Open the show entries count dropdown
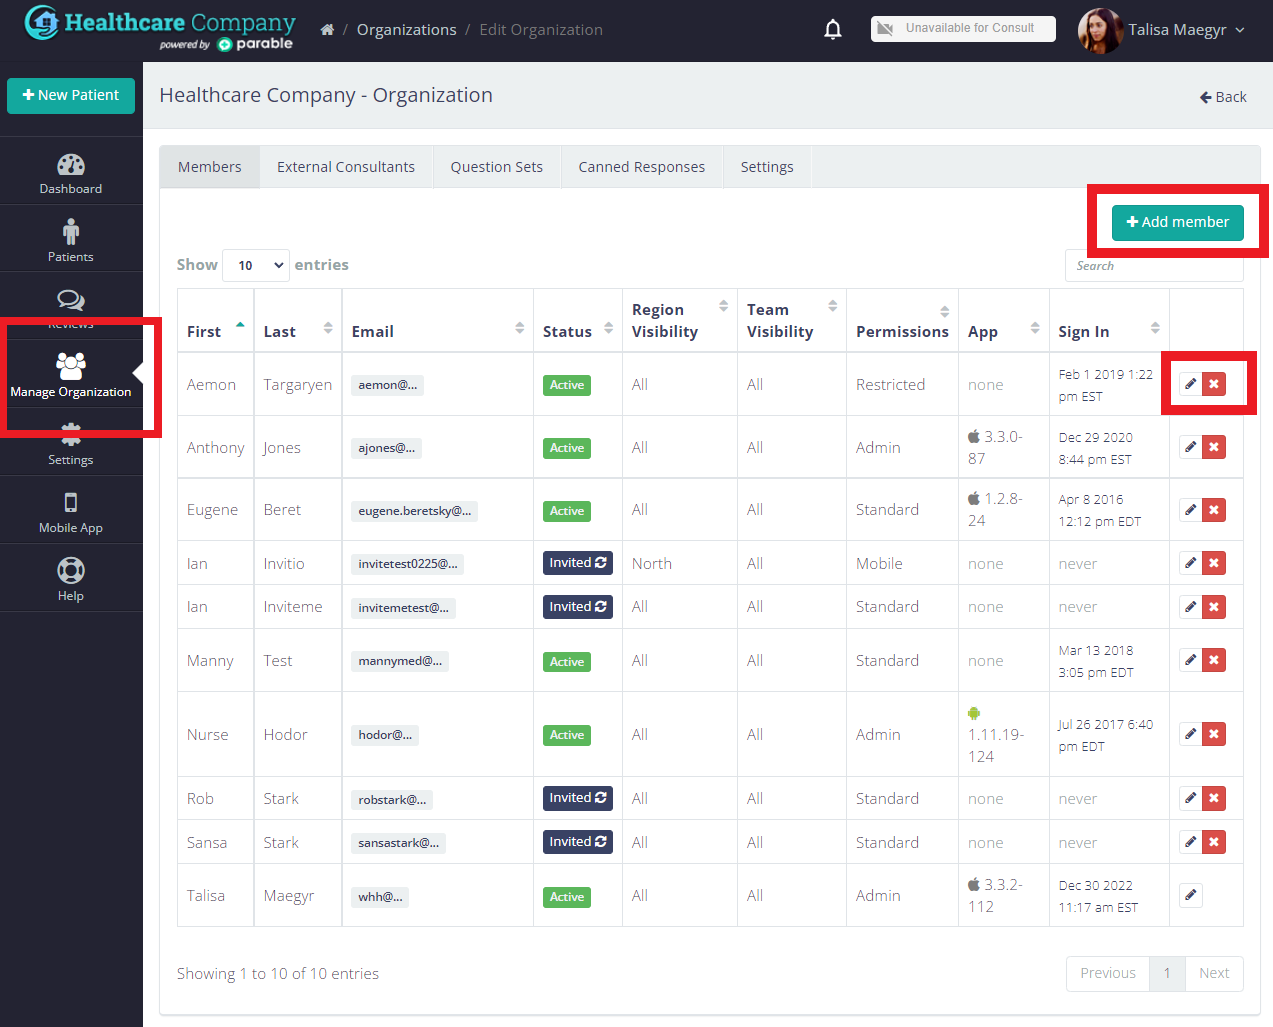 256,265
